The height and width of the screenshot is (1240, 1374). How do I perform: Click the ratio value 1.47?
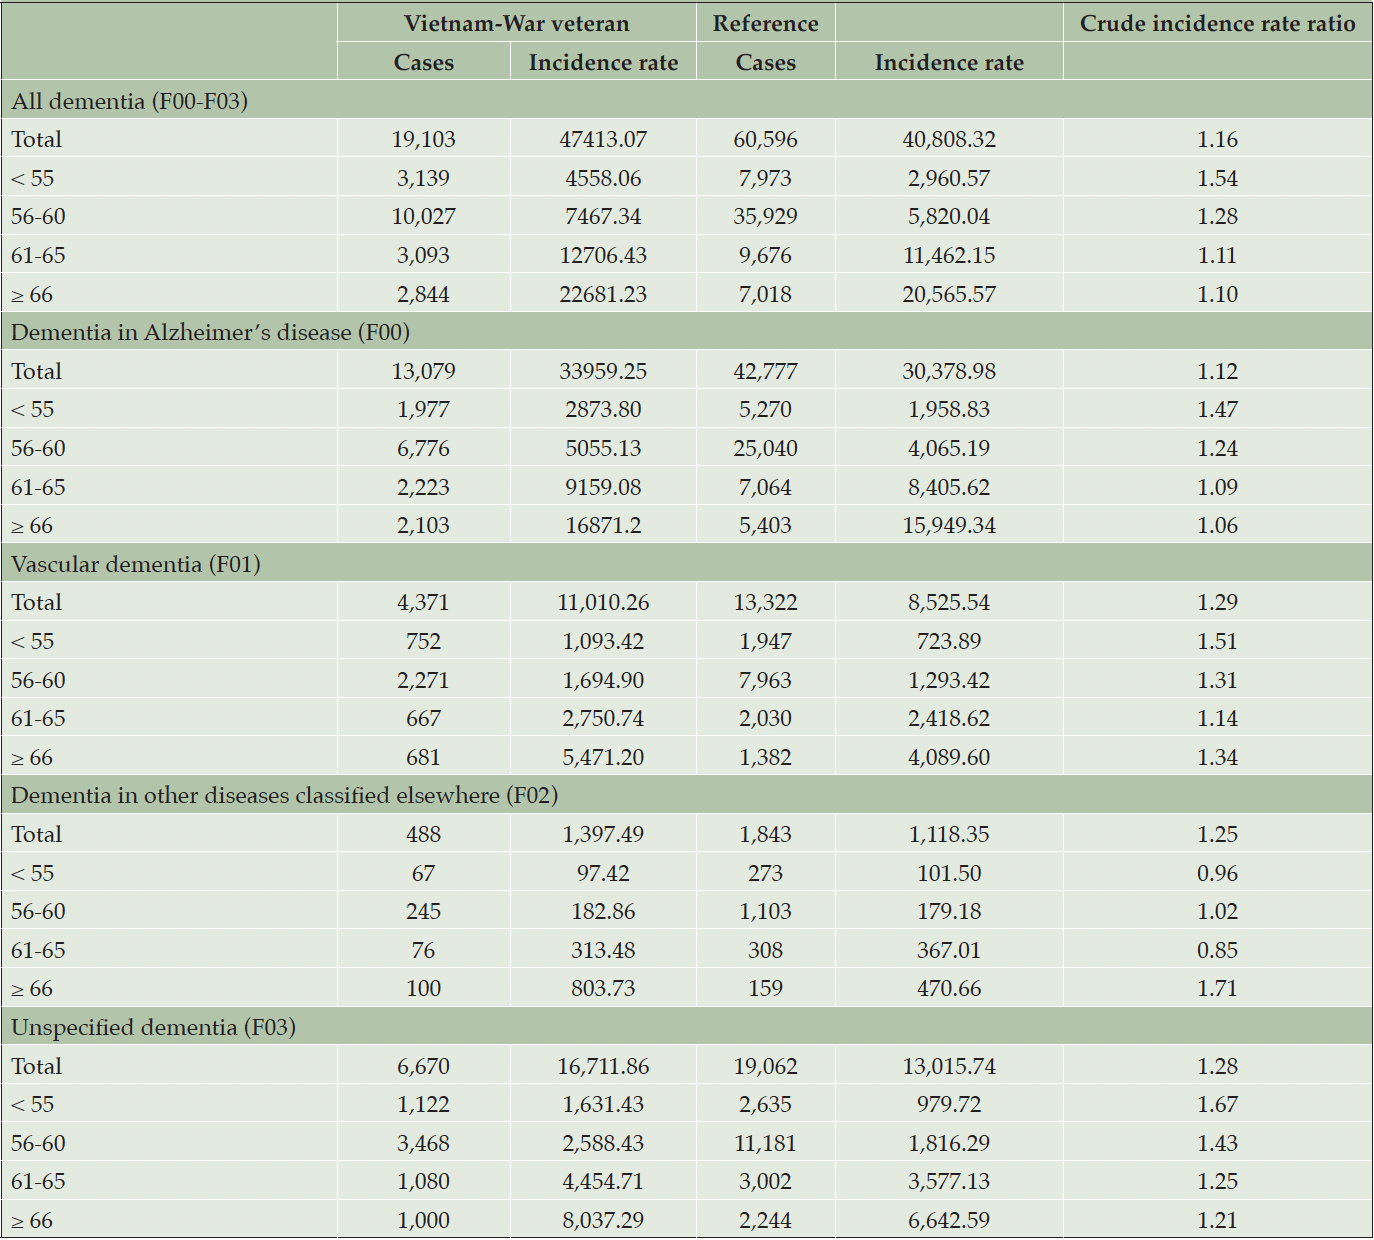click(x=1217, y=409)
